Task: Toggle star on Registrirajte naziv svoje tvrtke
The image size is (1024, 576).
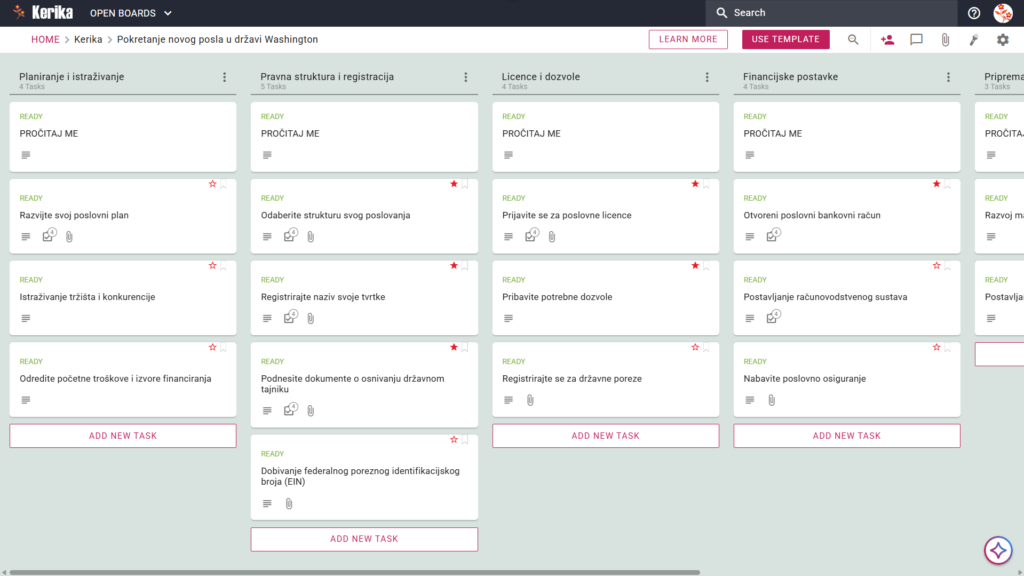Action: (x=454, y=266)
